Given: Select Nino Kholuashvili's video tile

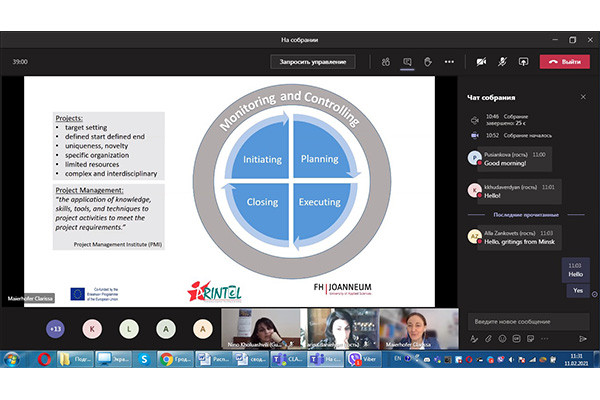Looking at the screenshot, I should (260, 328).
